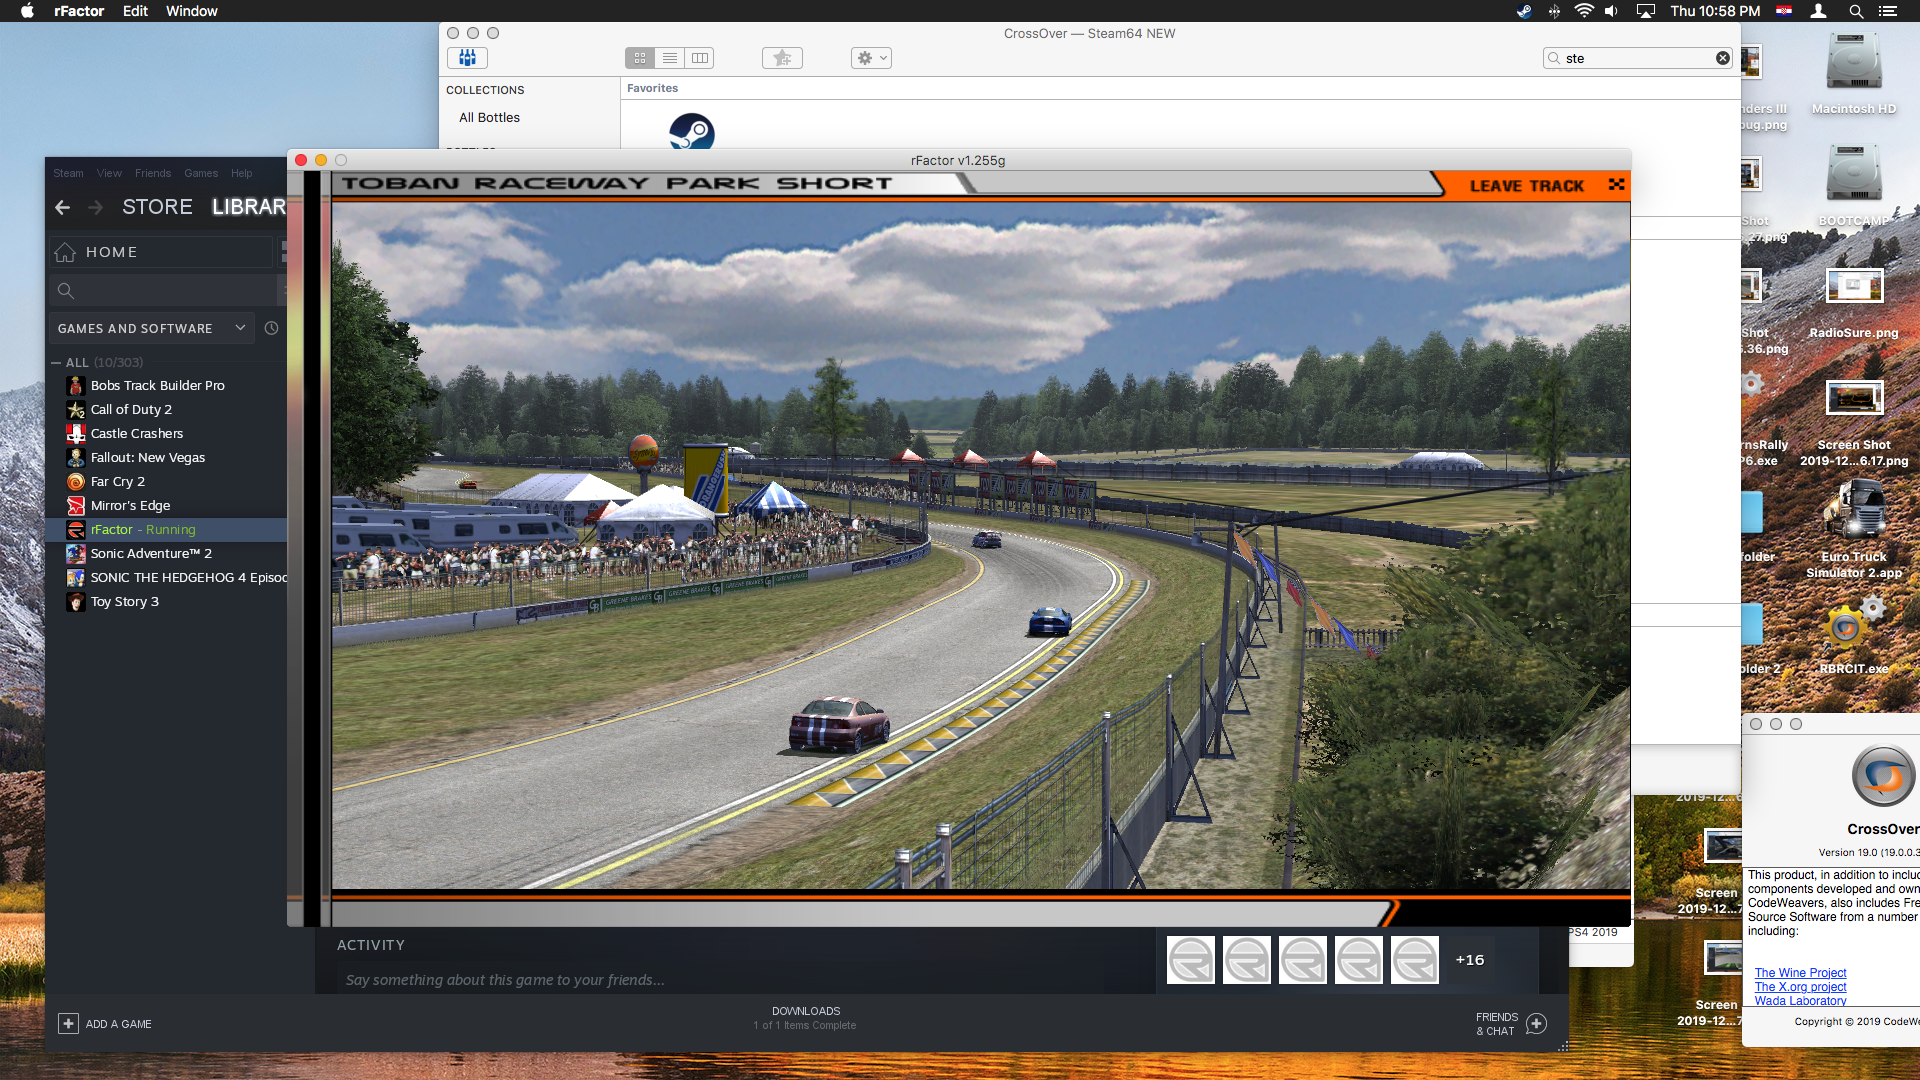Open the Steam LIBRARY tab
1920x1080 pixels.
(x=249, y=207)
